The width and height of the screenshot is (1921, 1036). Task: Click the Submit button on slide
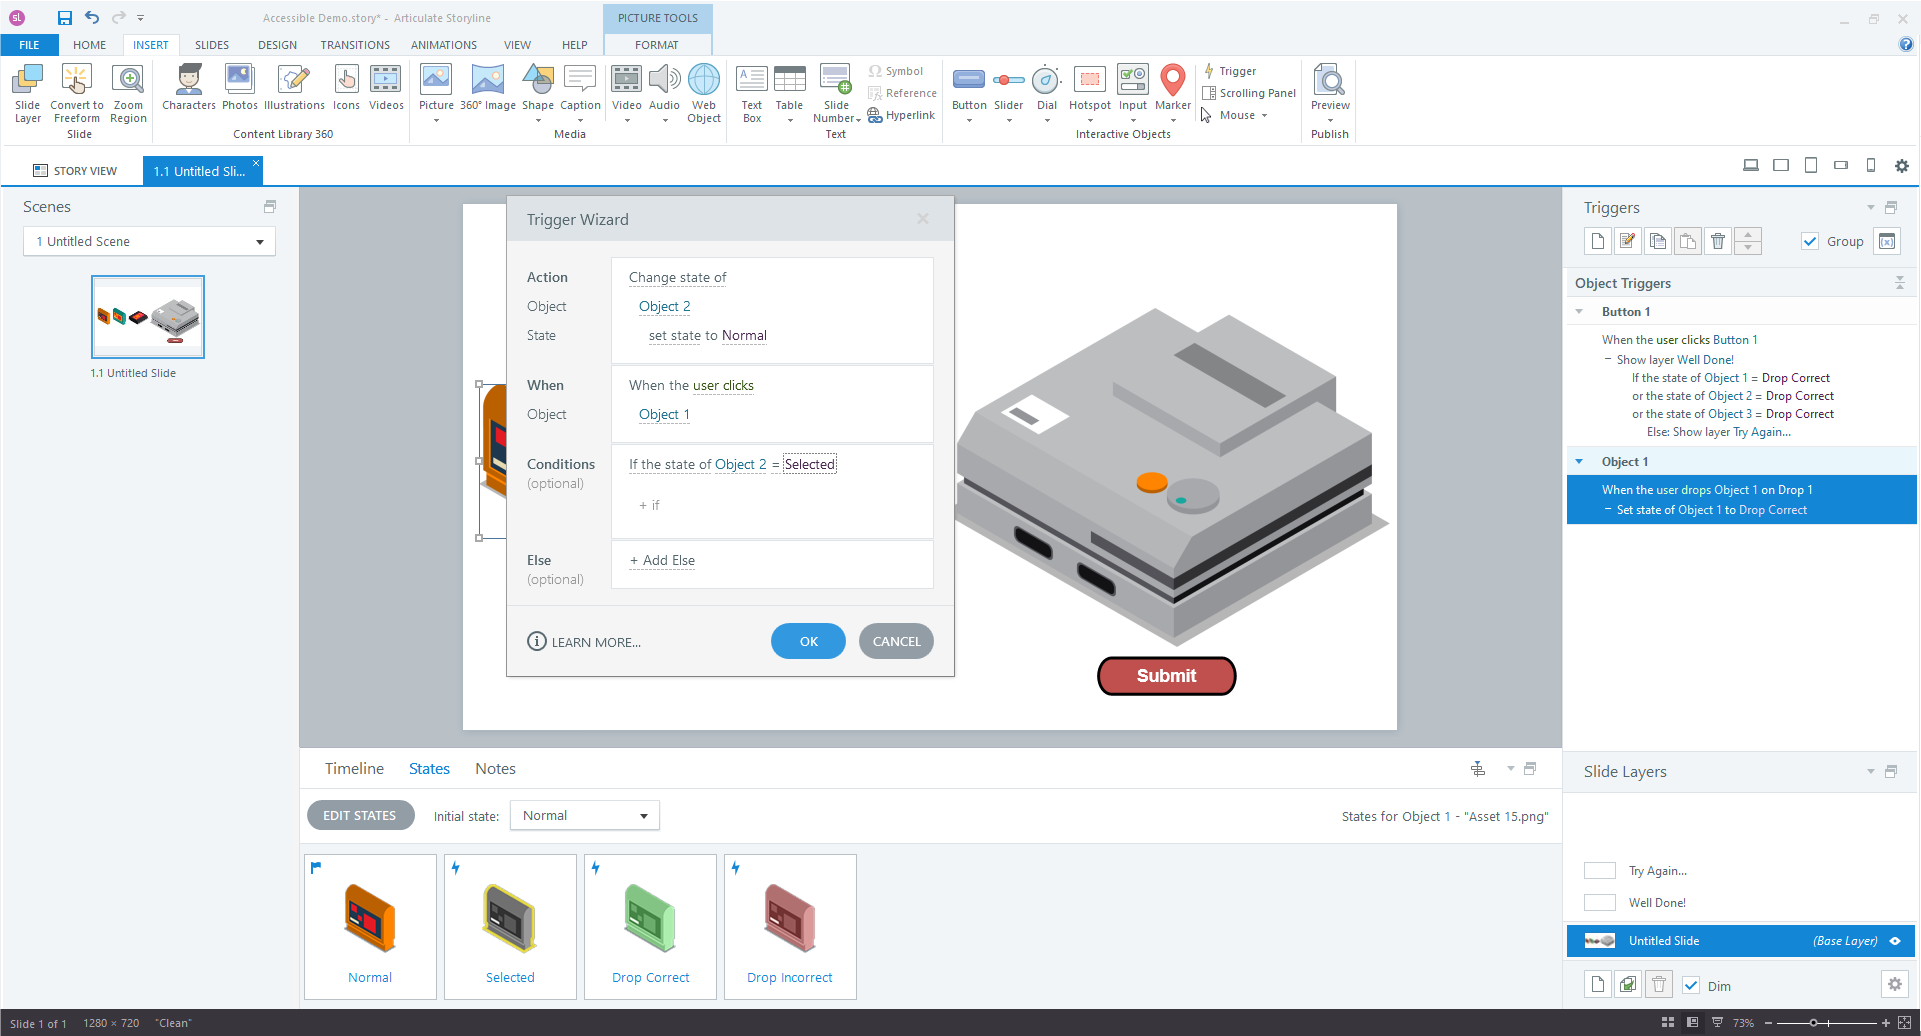[x=1166, y=676]
